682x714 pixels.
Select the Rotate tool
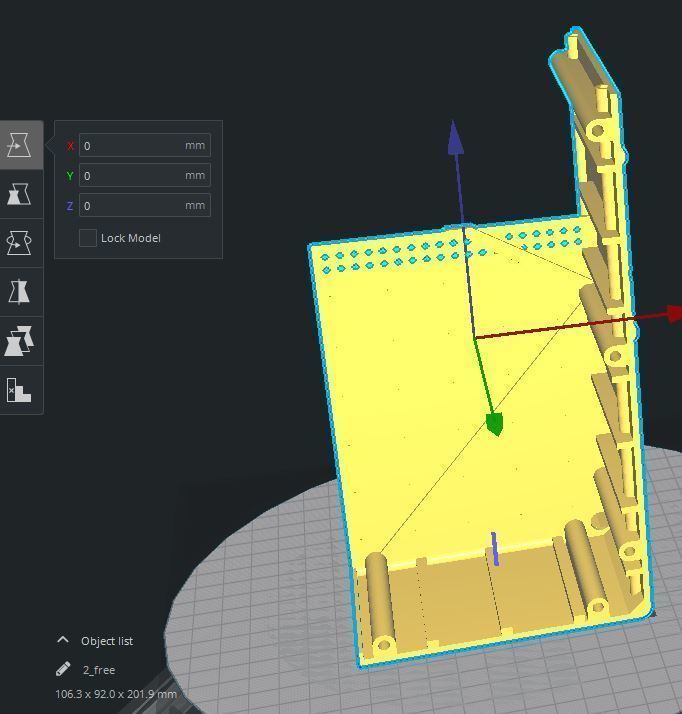[x=19, y=243]
